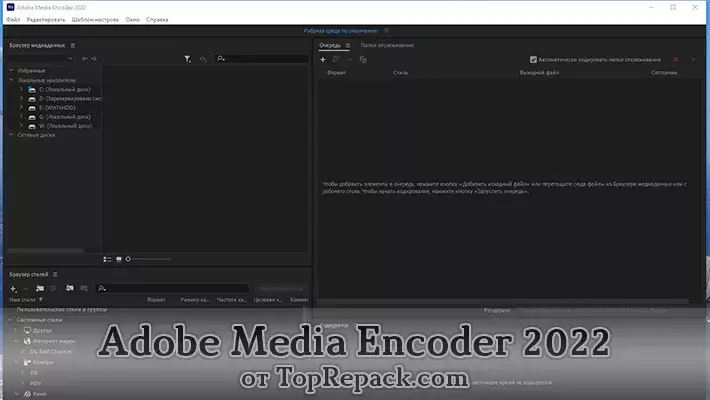Open the Preset Browser panel menu icon

55,275
